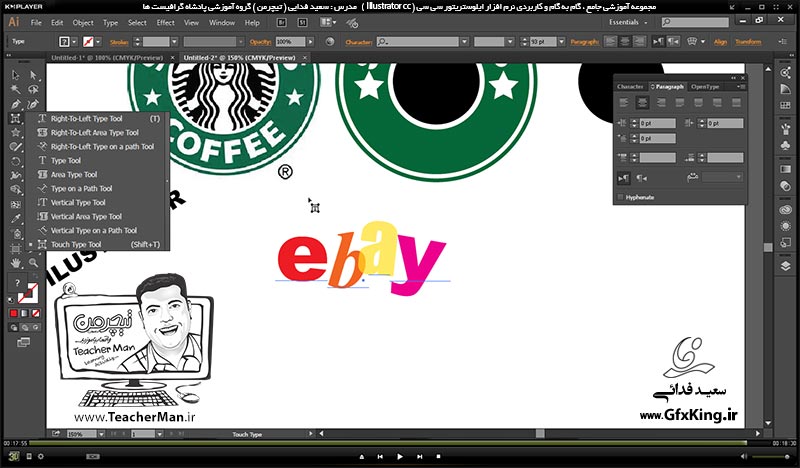Swap fill and stroke default colors icon
This screenshot has height=468, width=800.
[x=12, y=300]
